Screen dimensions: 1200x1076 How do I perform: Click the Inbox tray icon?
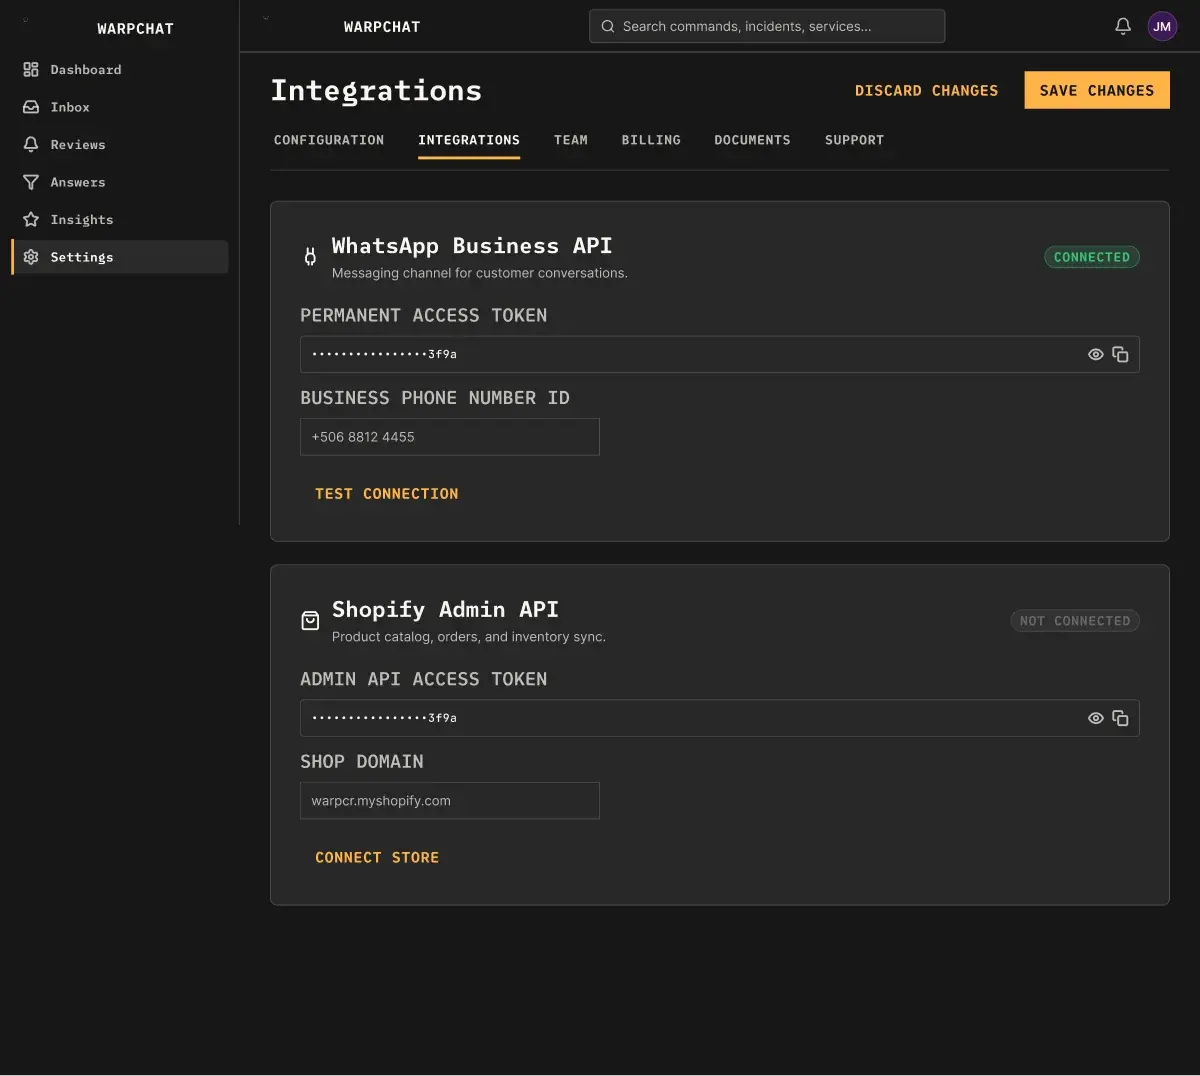click(31, 107)
